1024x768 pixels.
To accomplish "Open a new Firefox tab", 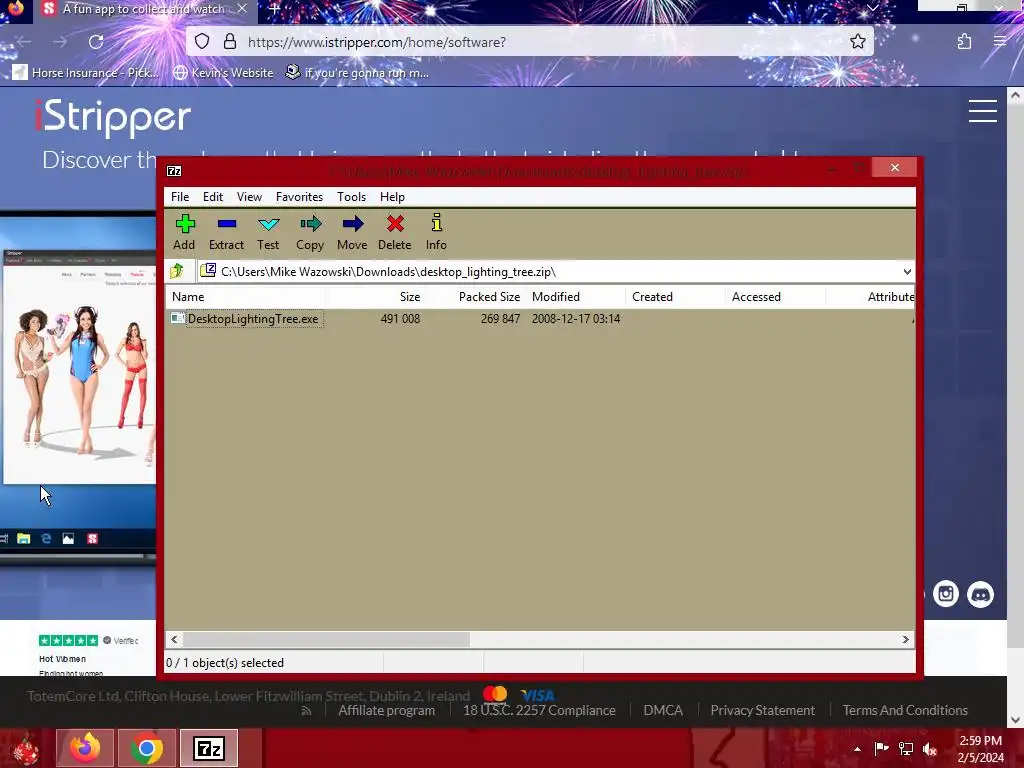I will tap(274, 8).
